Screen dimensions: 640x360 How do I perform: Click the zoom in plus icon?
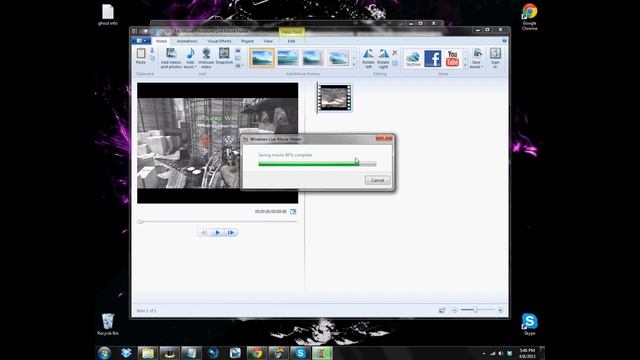(500, 310)
